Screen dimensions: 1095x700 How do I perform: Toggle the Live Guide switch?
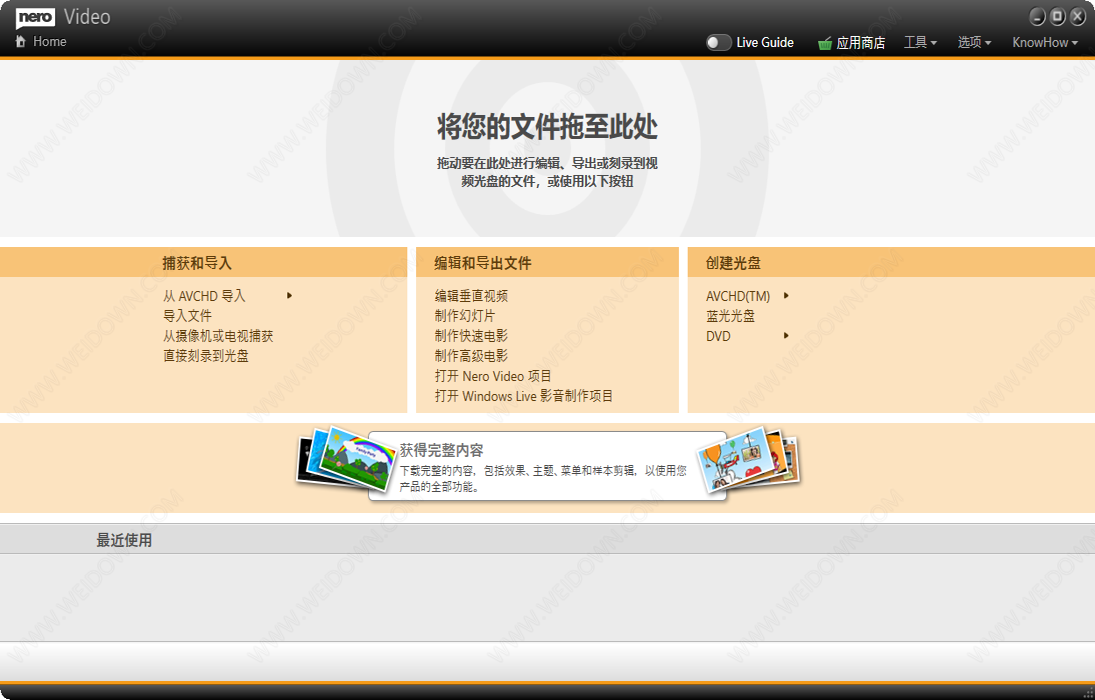(x=718, y=42)
